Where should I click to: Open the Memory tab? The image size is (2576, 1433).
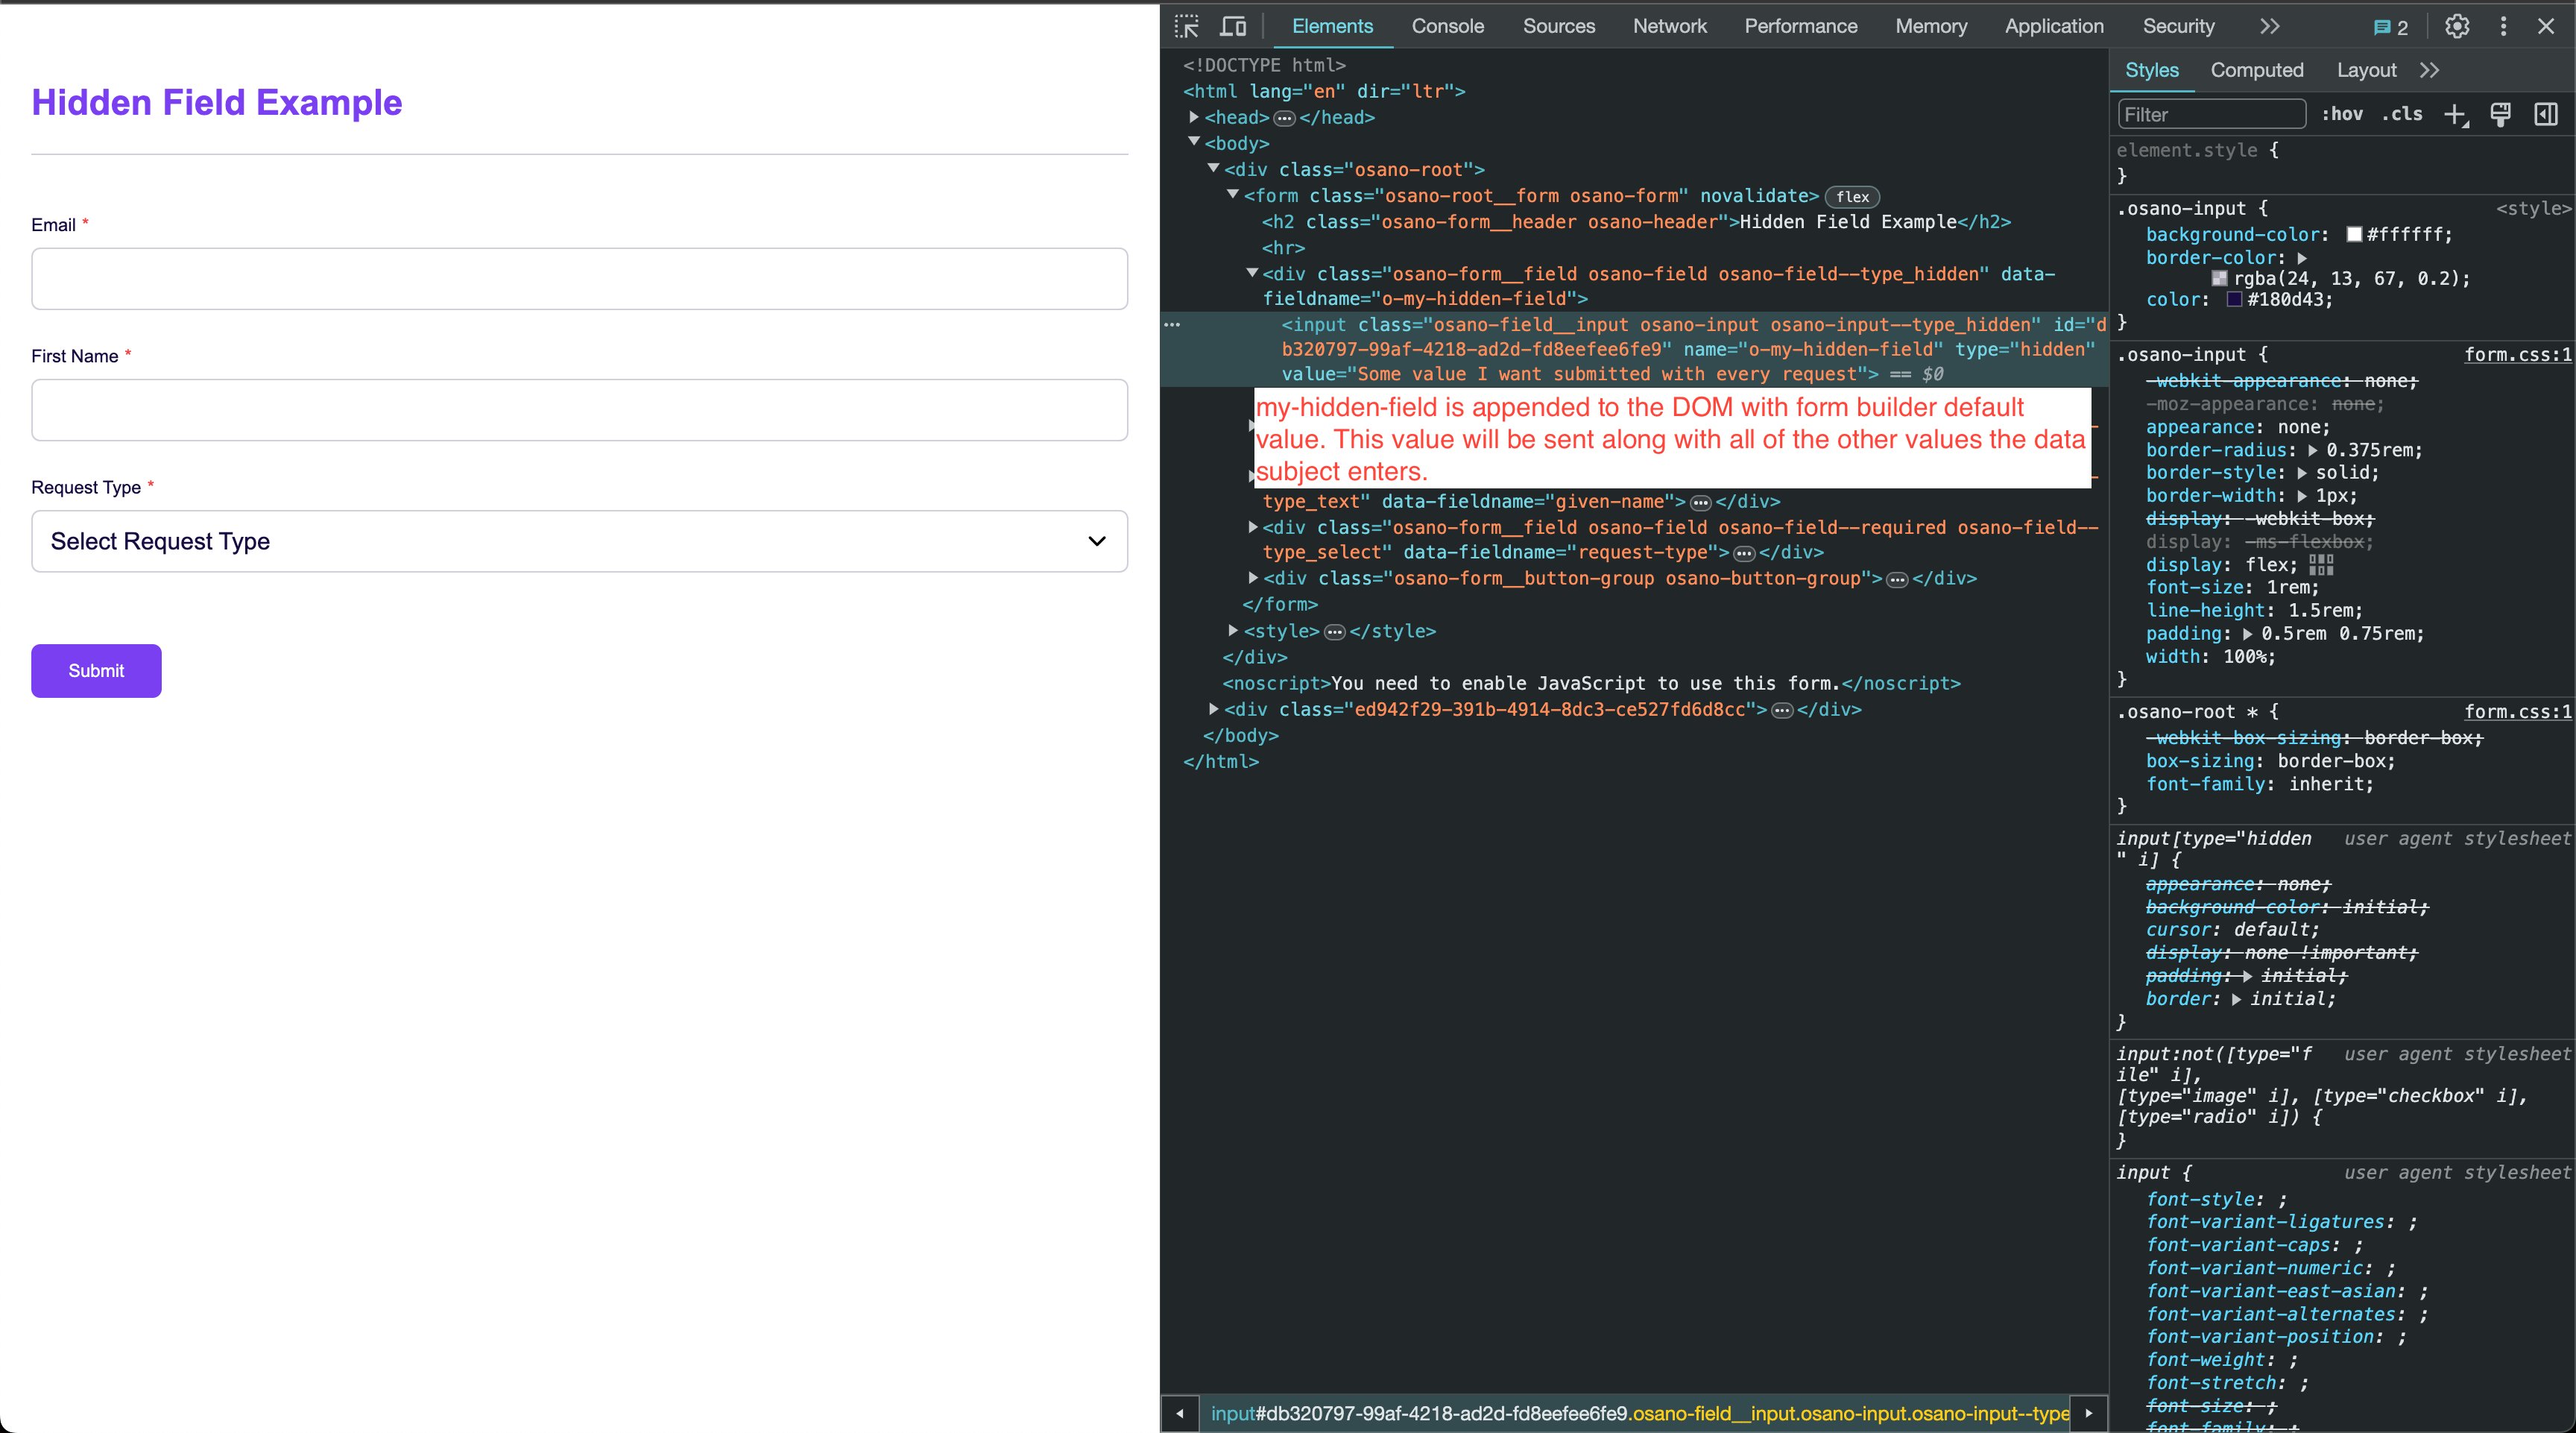[x=1930, y=27]
